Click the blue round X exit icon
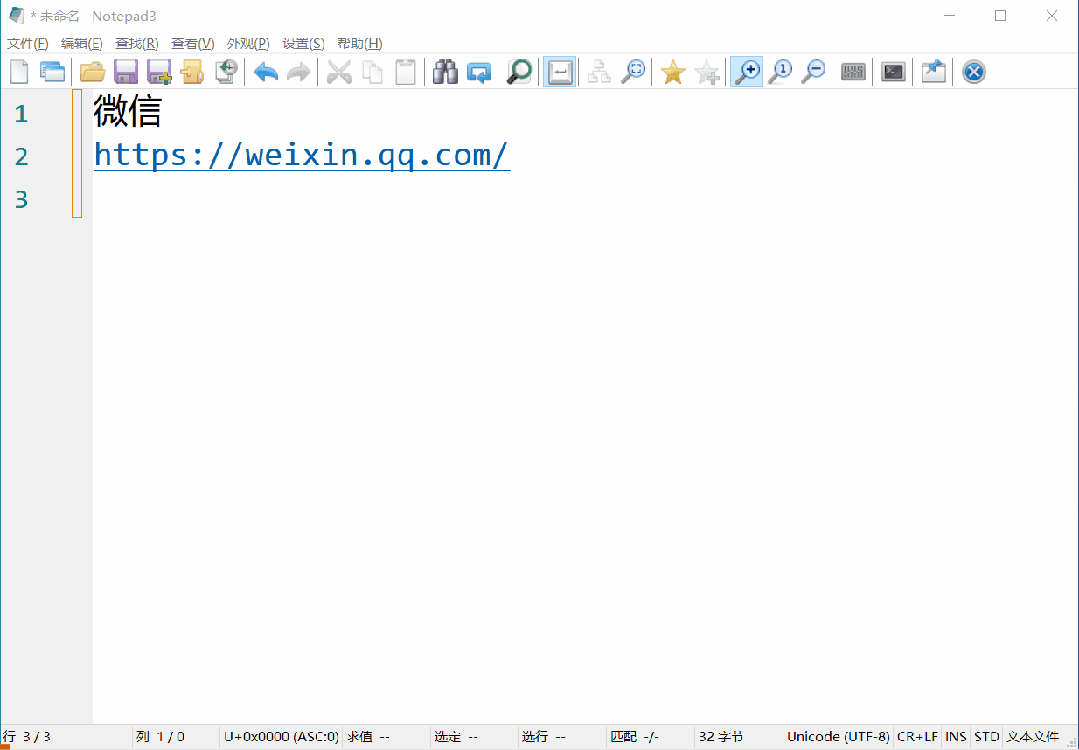The width and height of the screenshot is (1079, 750). coord(973,72)
